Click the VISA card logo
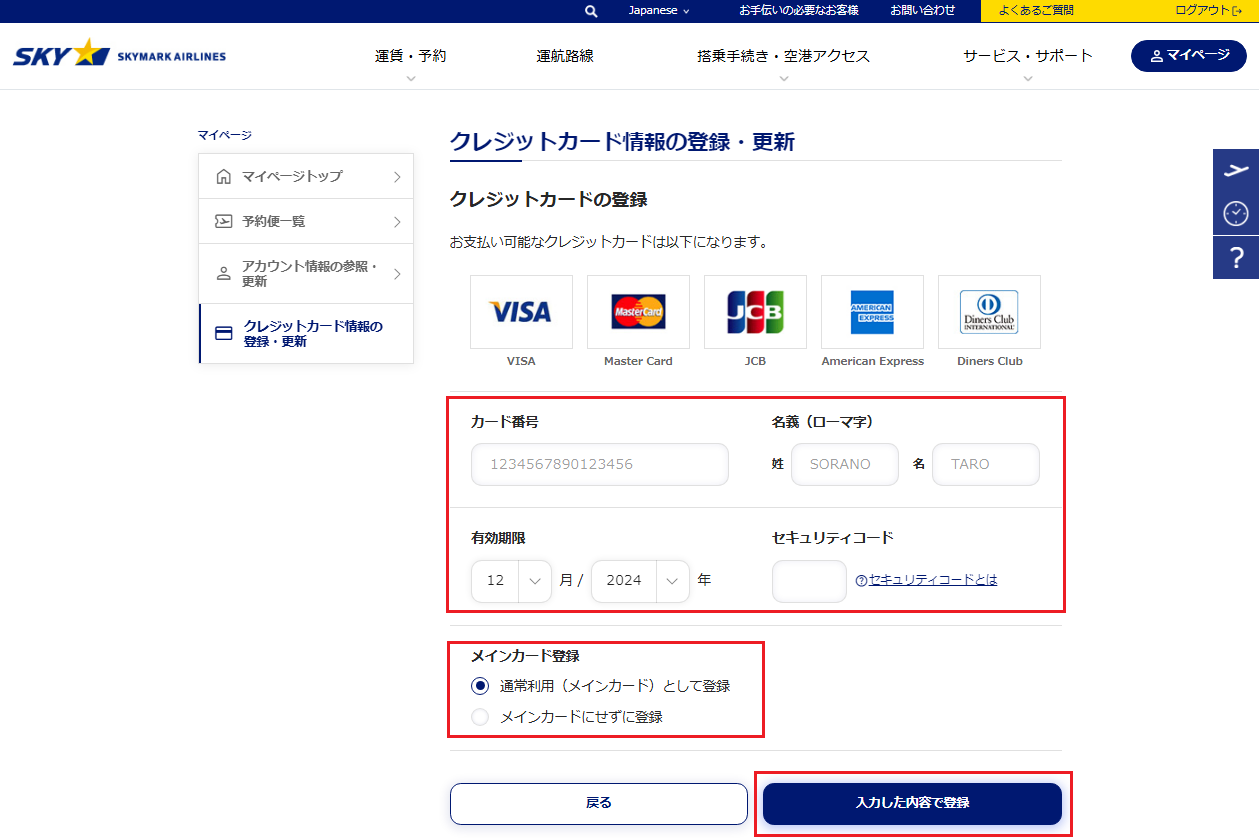1259x839 pixels. point(521,312)
